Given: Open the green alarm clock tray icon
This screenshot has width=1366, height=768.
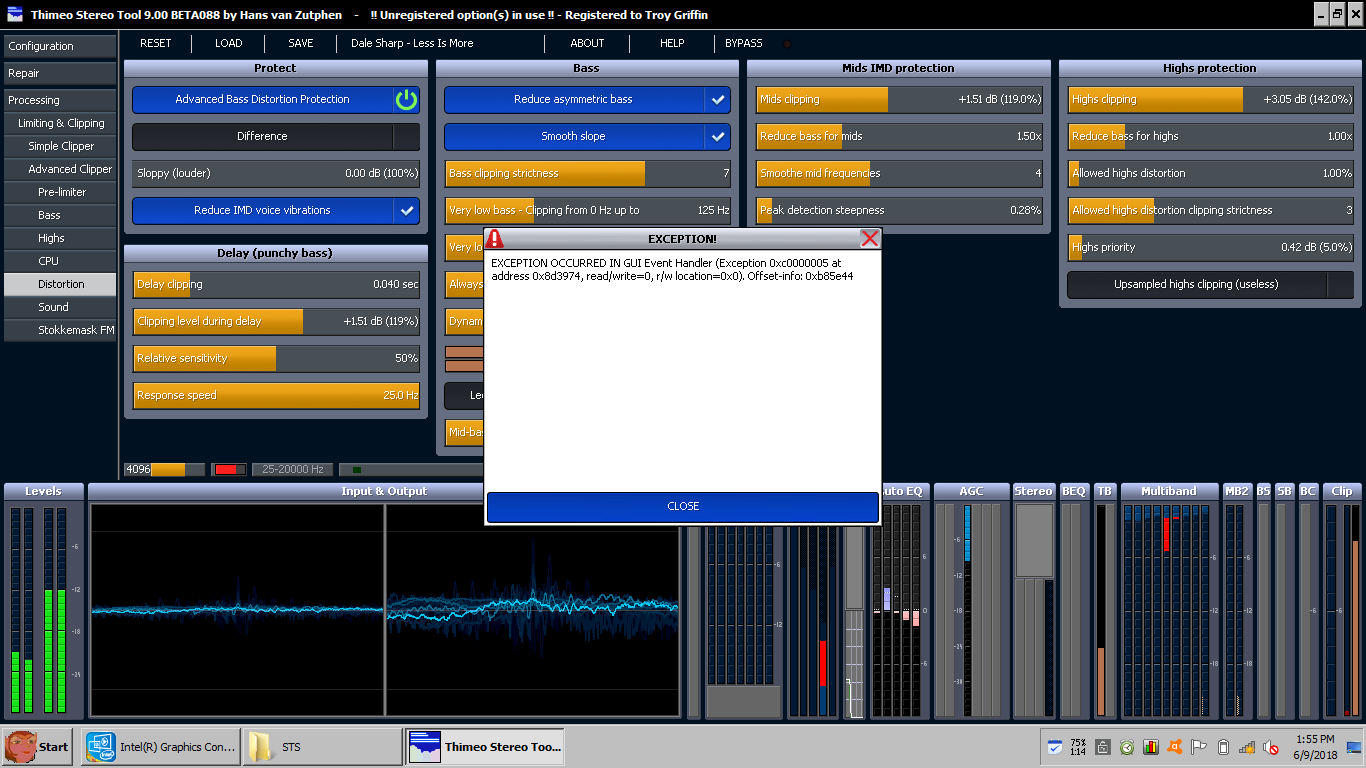Looking at the screenshot, I should pyautogui.click(x=1127, y=747).
